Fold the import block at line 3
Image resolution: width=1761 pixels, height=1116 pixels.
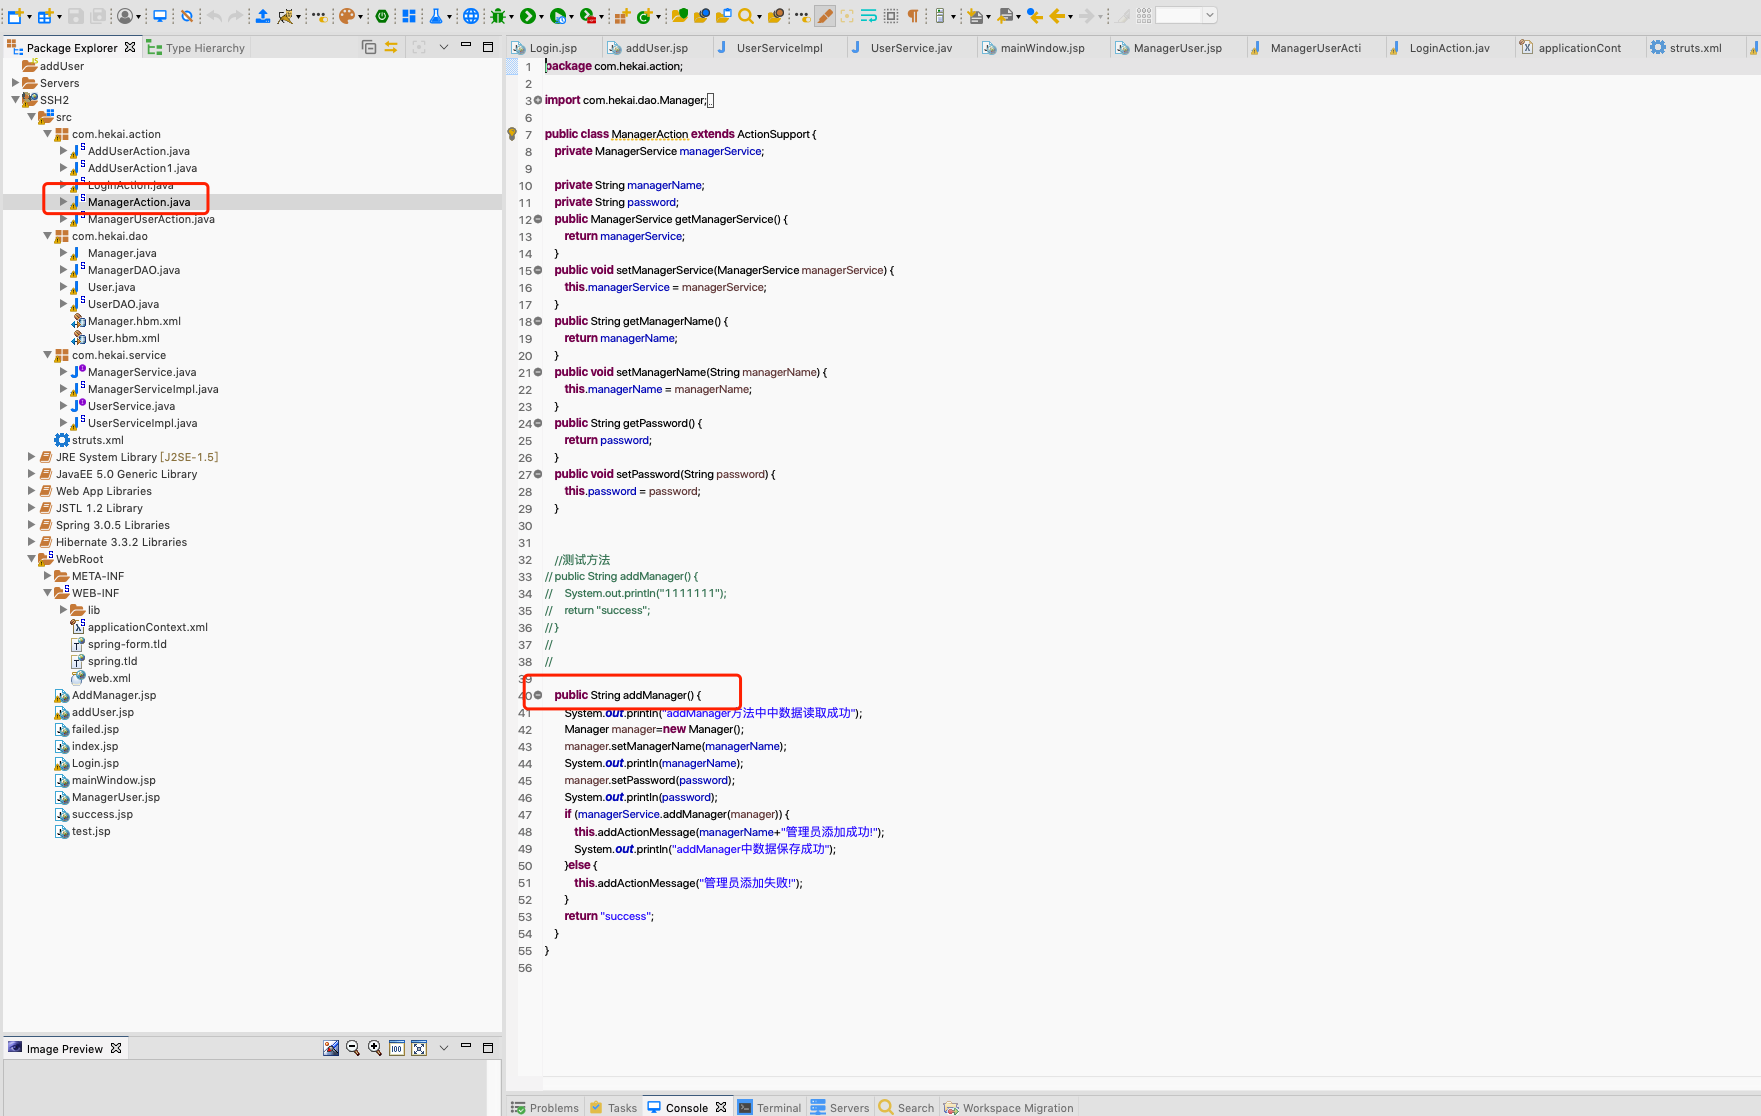(538, 100)
